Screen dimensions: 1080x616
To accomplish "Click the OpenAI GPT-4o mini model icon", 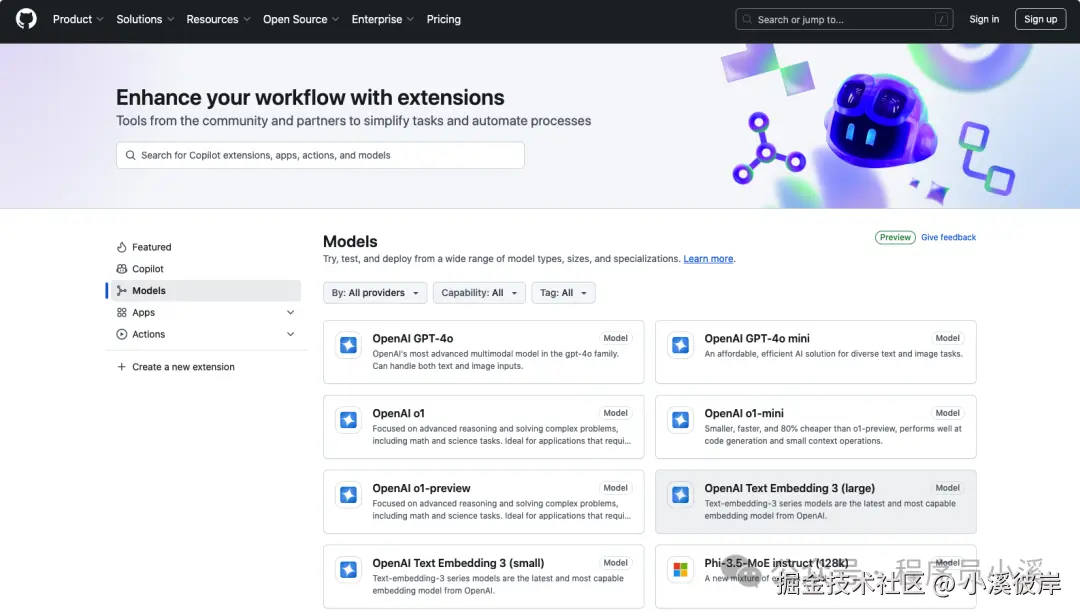I will (x=681, y=345).
